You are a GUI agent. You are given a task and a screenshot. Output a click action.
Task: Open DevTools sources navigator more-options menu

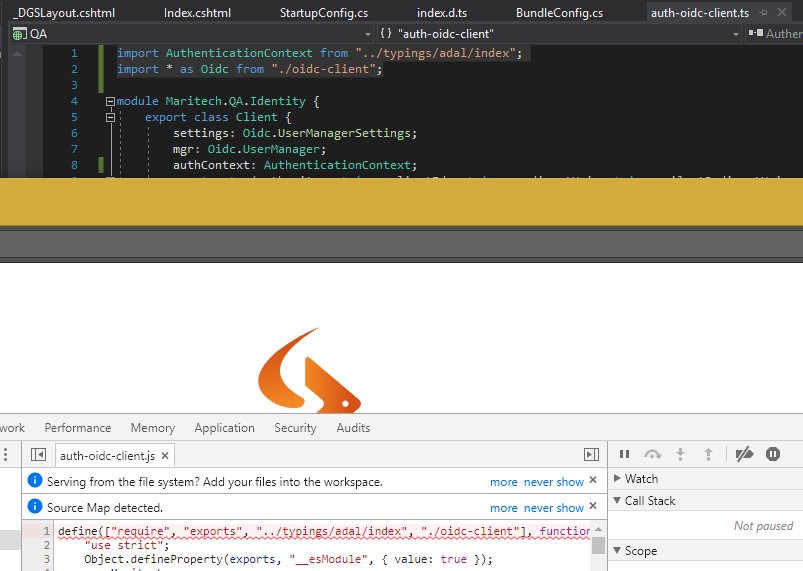pos(6,454)
